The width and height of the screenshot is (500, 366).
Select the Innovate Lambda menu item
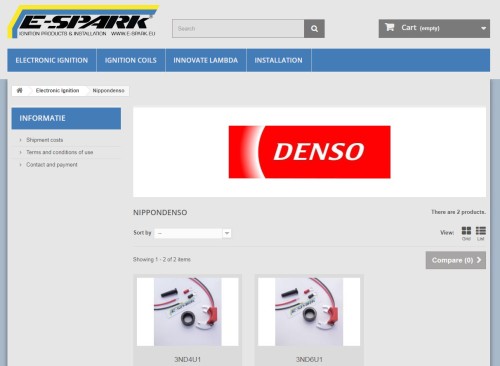[206, 60]
